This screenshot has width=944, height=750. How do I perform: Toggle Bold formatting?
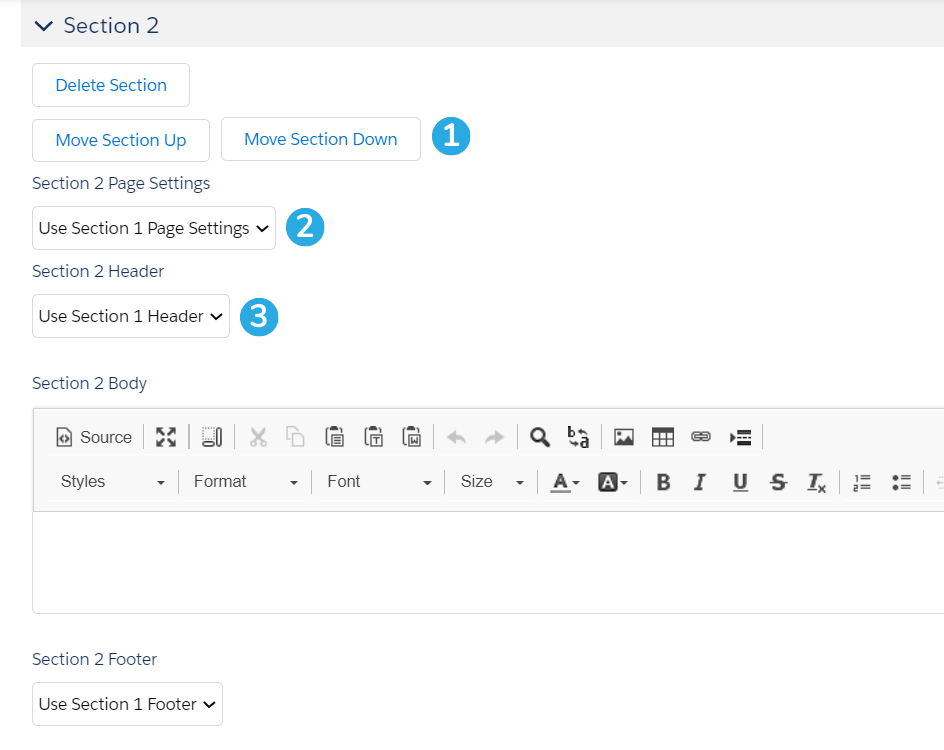[663, 482]
